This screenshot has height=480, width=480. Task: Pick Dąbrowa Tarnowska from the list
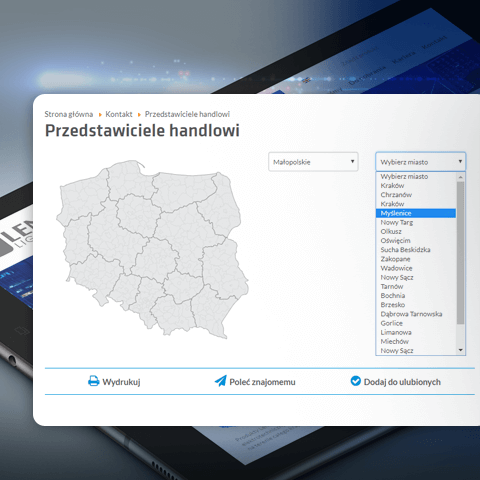click(x=416, y=314)
